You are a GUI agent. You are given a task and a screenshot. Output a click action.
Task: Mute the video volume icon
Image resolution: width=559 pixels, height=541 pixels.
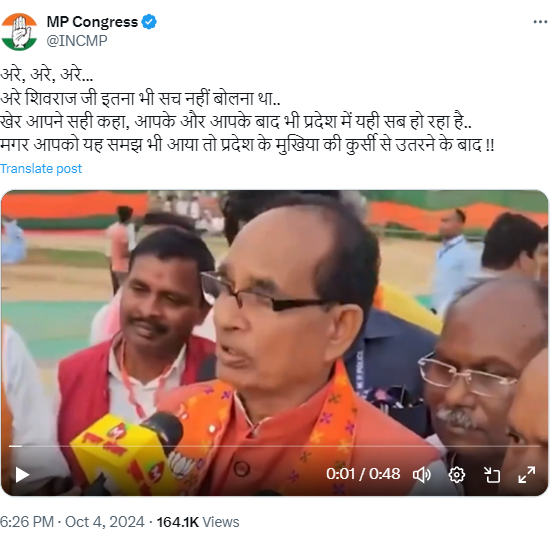pos(422,475)
